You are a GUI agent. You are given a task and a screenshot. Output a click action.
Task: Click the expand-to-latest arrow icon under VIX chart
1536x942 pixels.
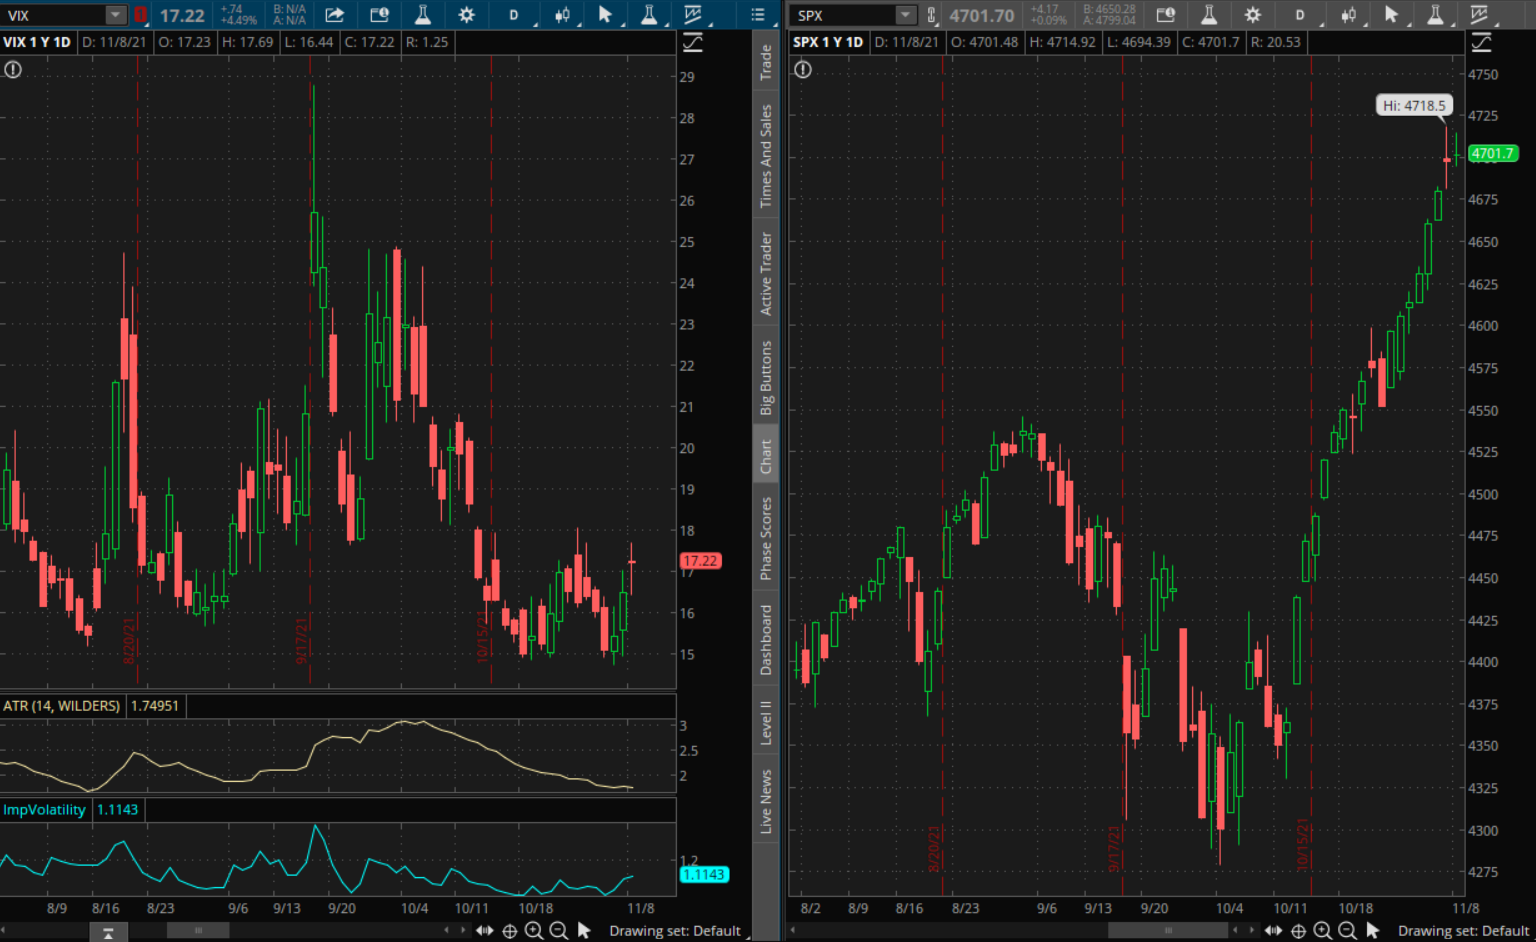point(108,933)
